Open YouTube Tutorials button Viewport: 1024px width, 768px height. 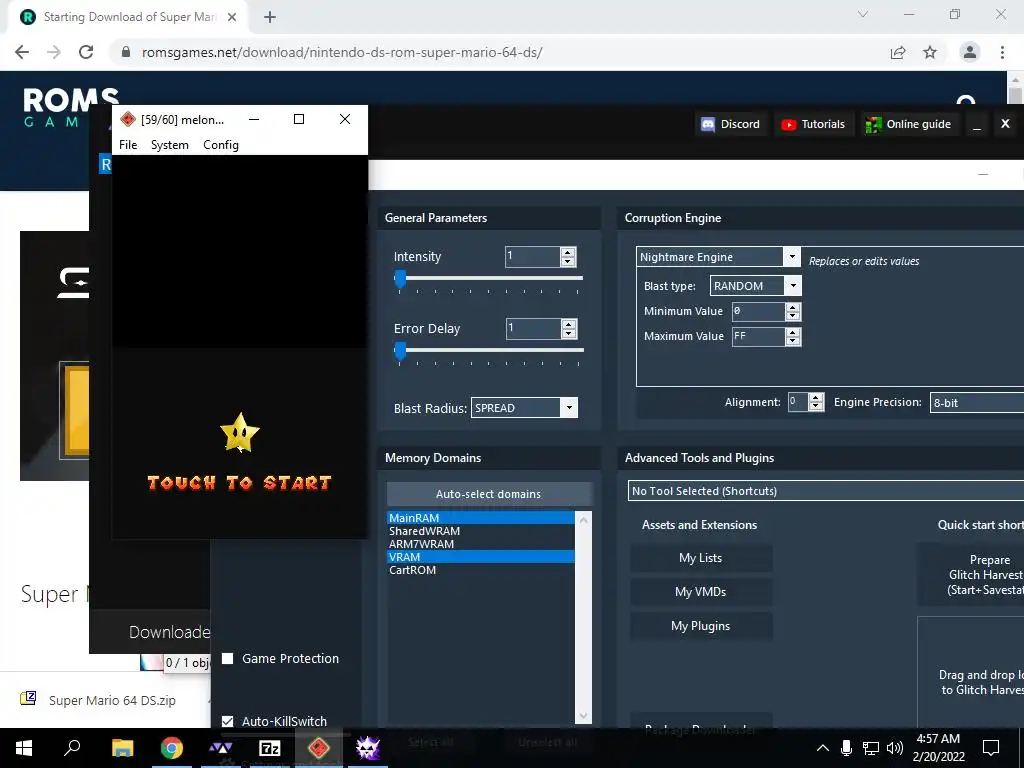click(x=814, y=124)
